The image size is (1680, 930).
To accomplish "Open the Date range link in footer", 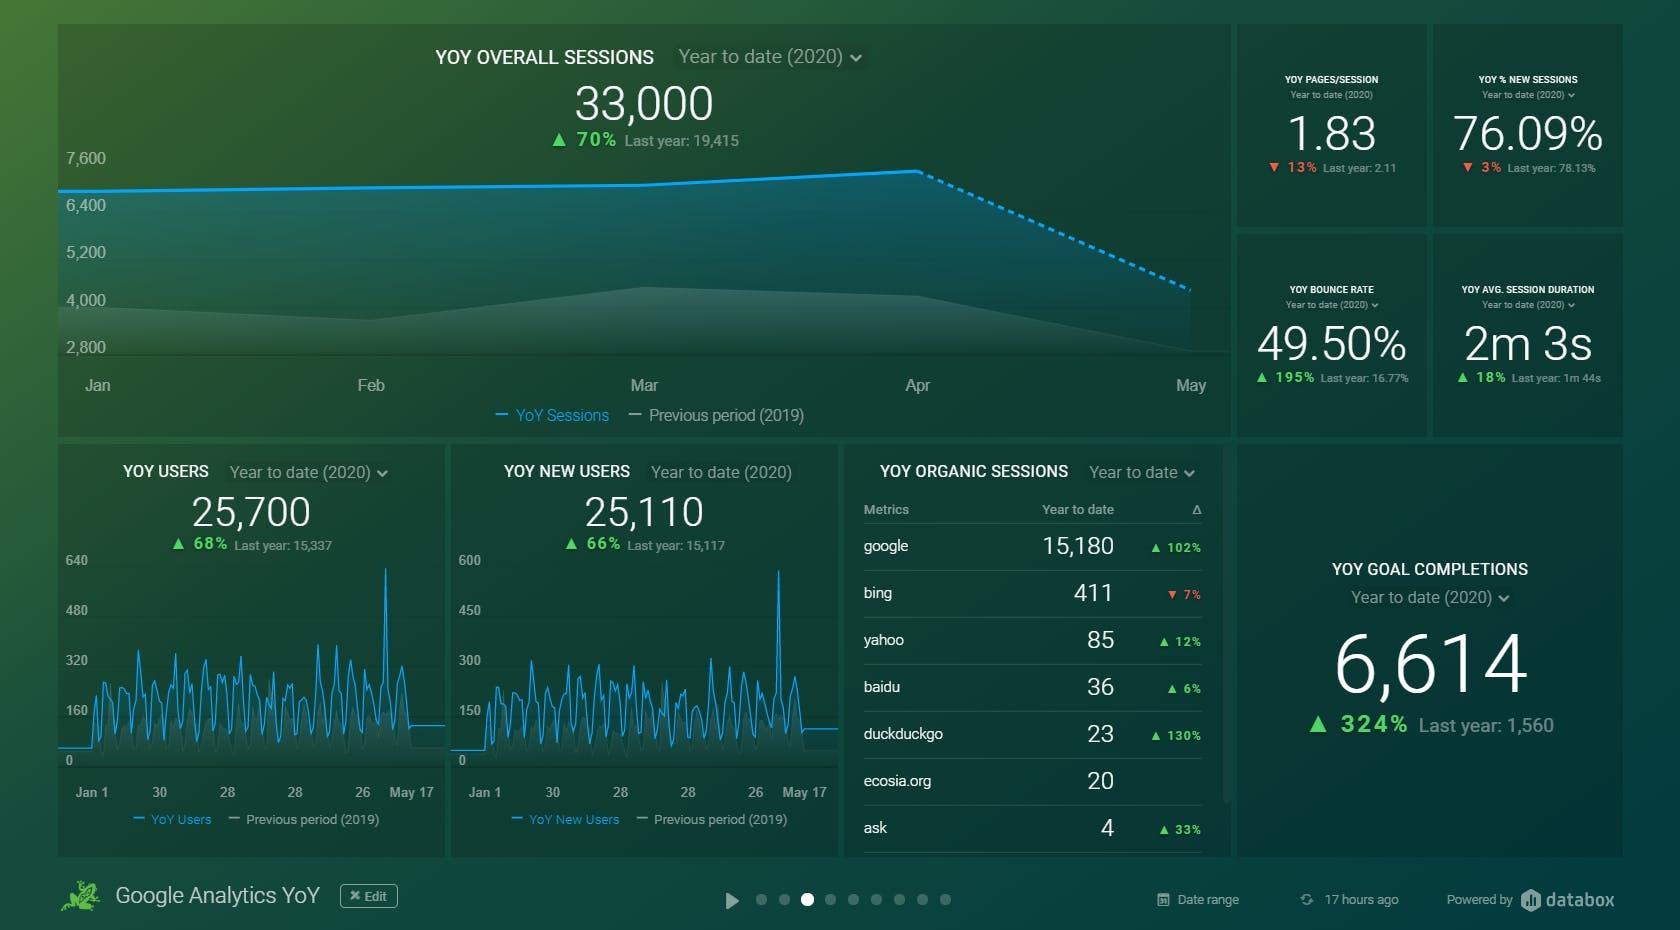I will point(1207,900).
